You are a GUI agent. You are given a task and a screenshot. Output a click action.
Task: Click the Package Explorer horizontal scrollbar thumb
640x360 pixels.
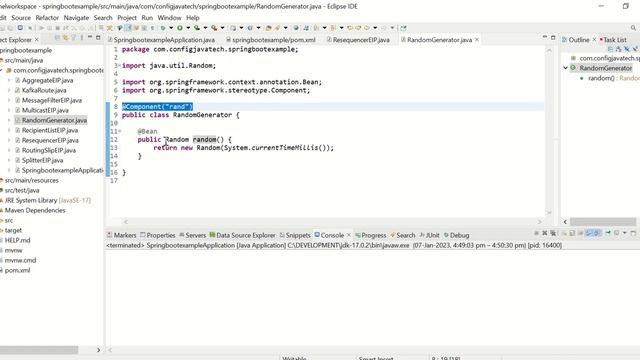39,350
